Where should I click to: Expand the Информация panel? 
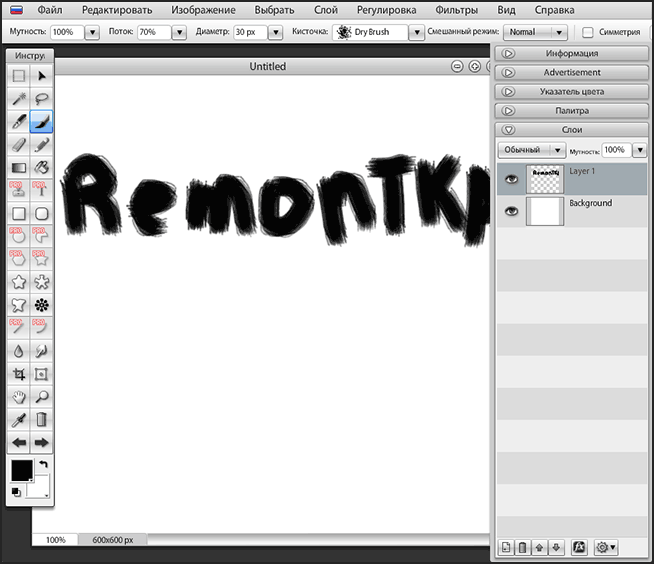pos(571,53)
